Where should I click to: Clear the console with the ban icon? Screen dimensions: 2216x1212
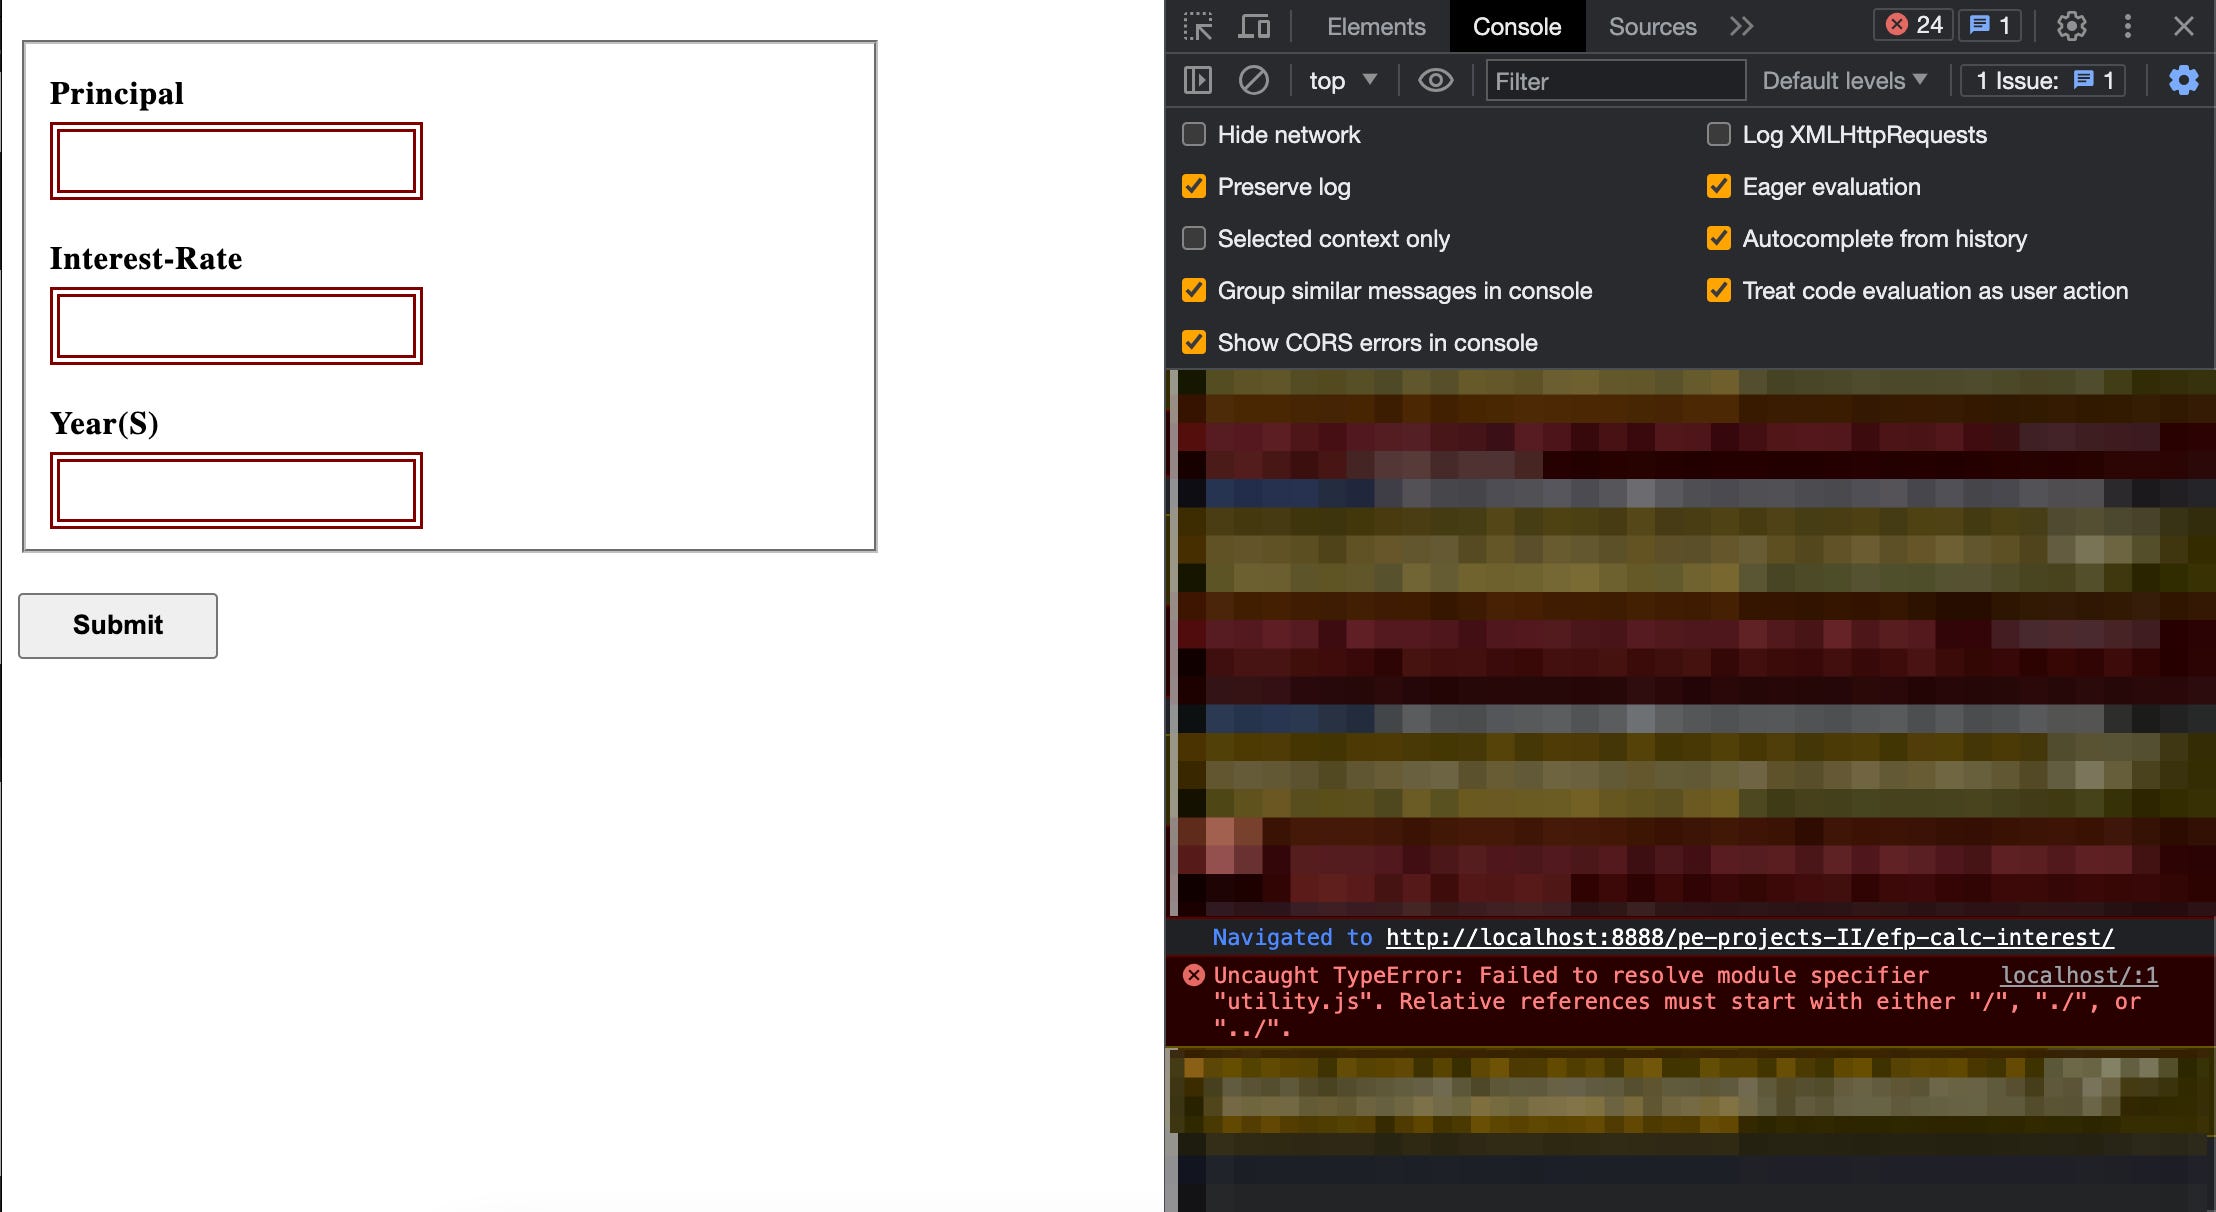[1253, 80]
